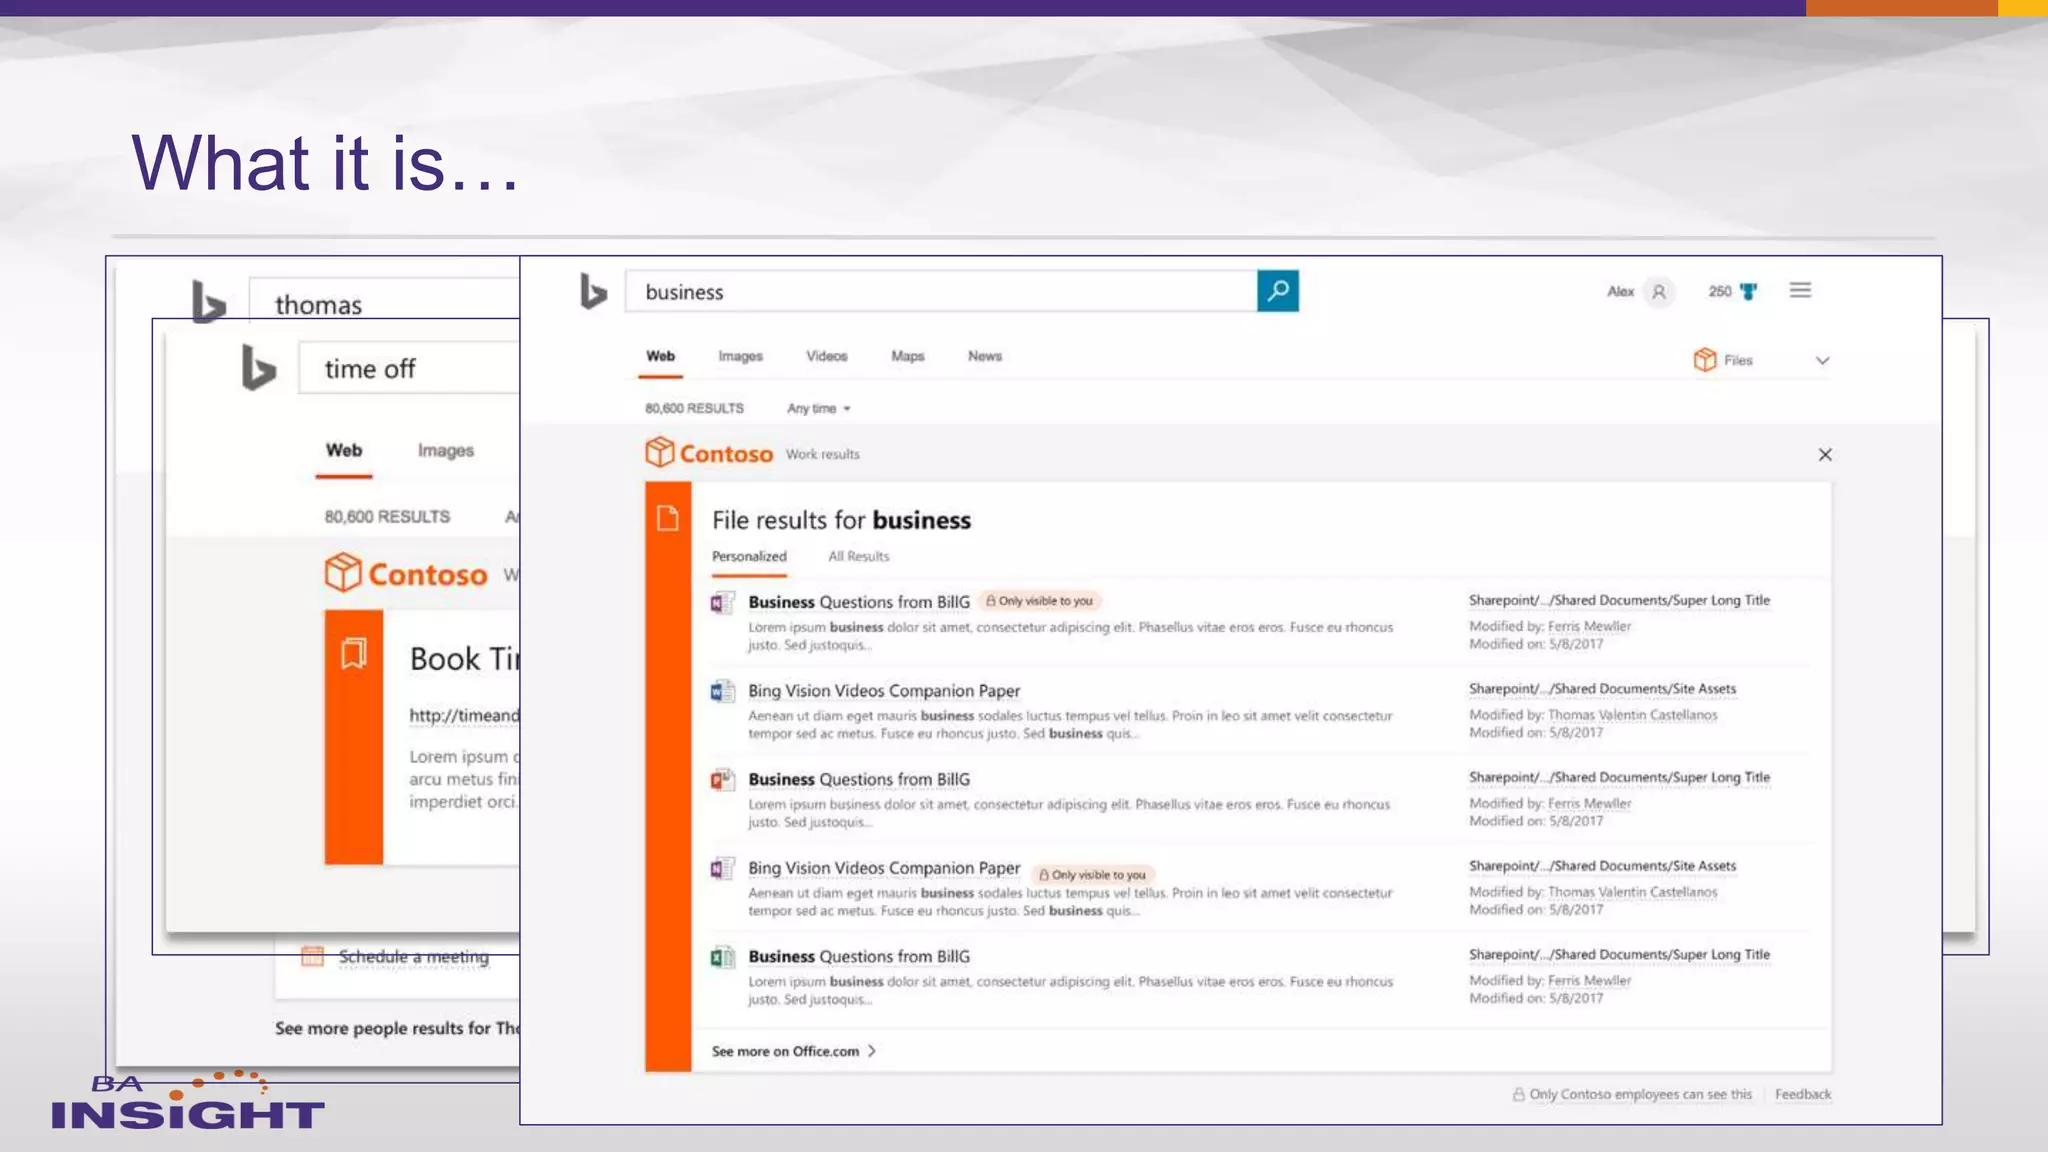Click the blue search magnifier button
This screenshot has height=1152, width=2048.
tap(1277, 291)
